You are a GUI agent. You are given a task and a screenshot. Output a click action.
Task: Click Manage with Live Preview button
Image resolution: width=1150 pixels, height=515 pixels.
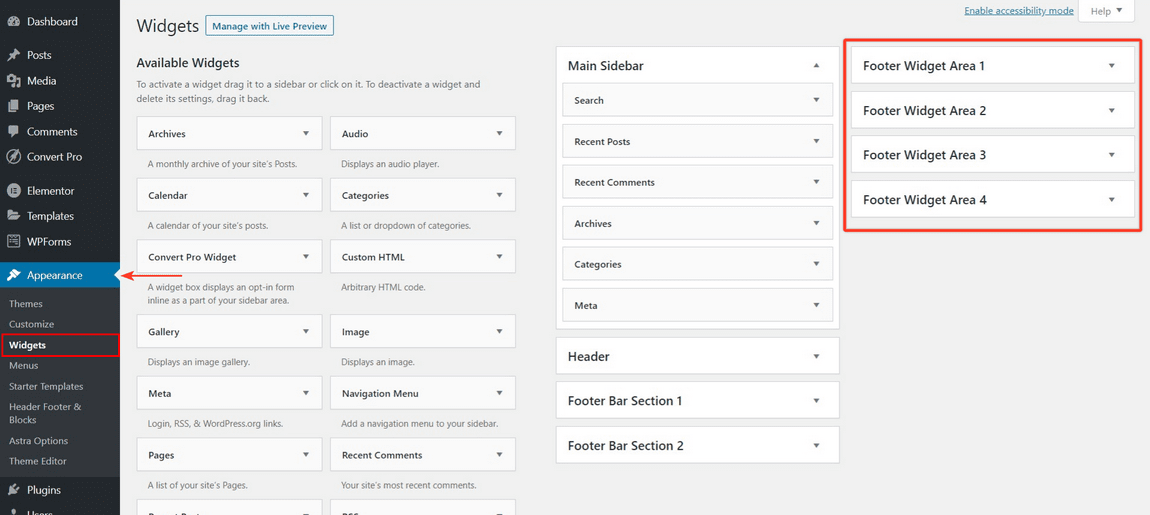[270, 26]
